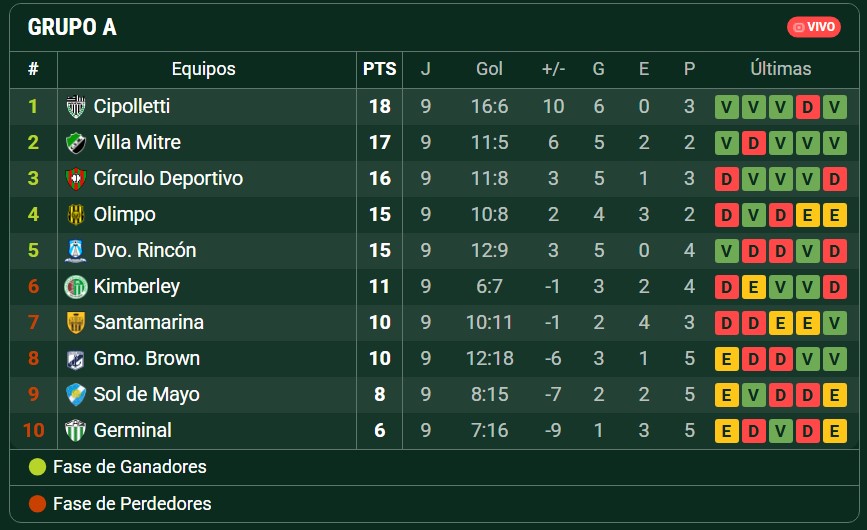Select the Últimas column header

tap(781, 69)
